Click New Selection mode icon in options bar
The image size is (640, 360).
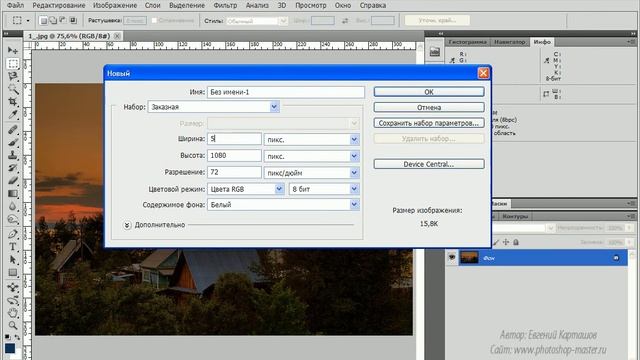point(44,20)
